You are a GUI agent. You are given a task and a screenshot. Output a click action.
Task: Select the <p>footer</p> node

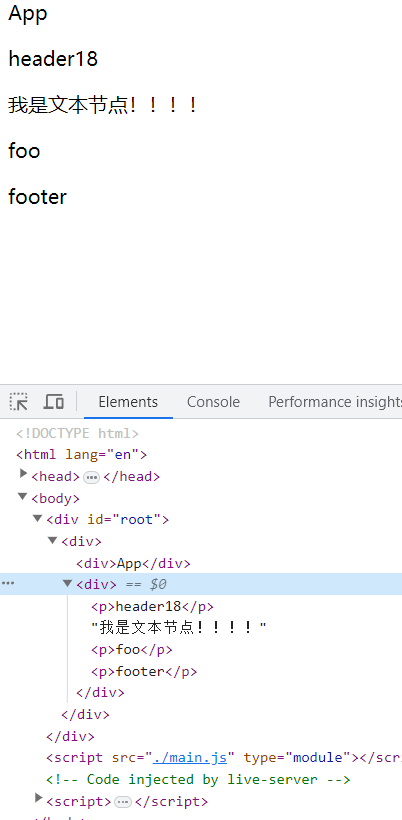(144, 671)
